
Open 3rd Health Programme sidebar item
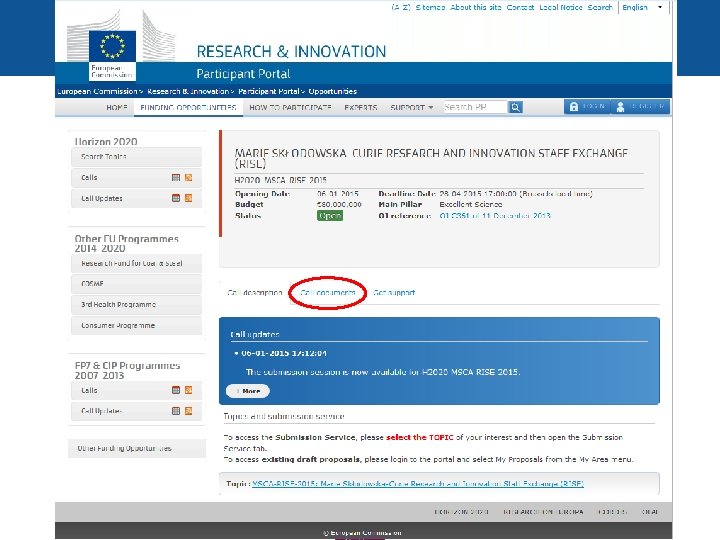(136, 304)
